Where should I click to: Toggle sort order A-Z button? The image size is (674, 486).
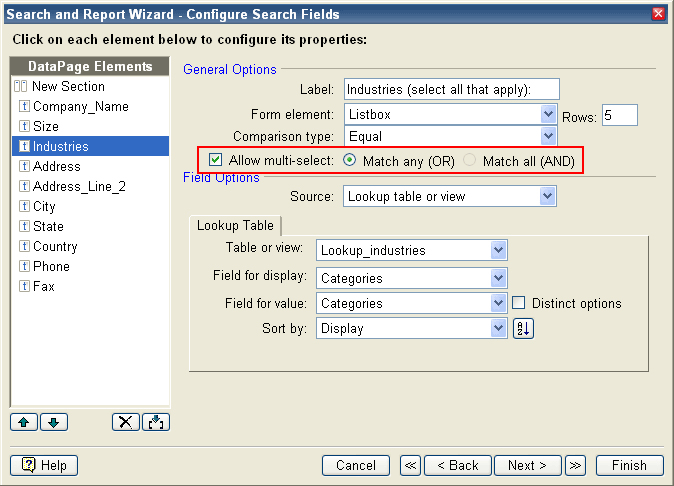coord(523,329)
